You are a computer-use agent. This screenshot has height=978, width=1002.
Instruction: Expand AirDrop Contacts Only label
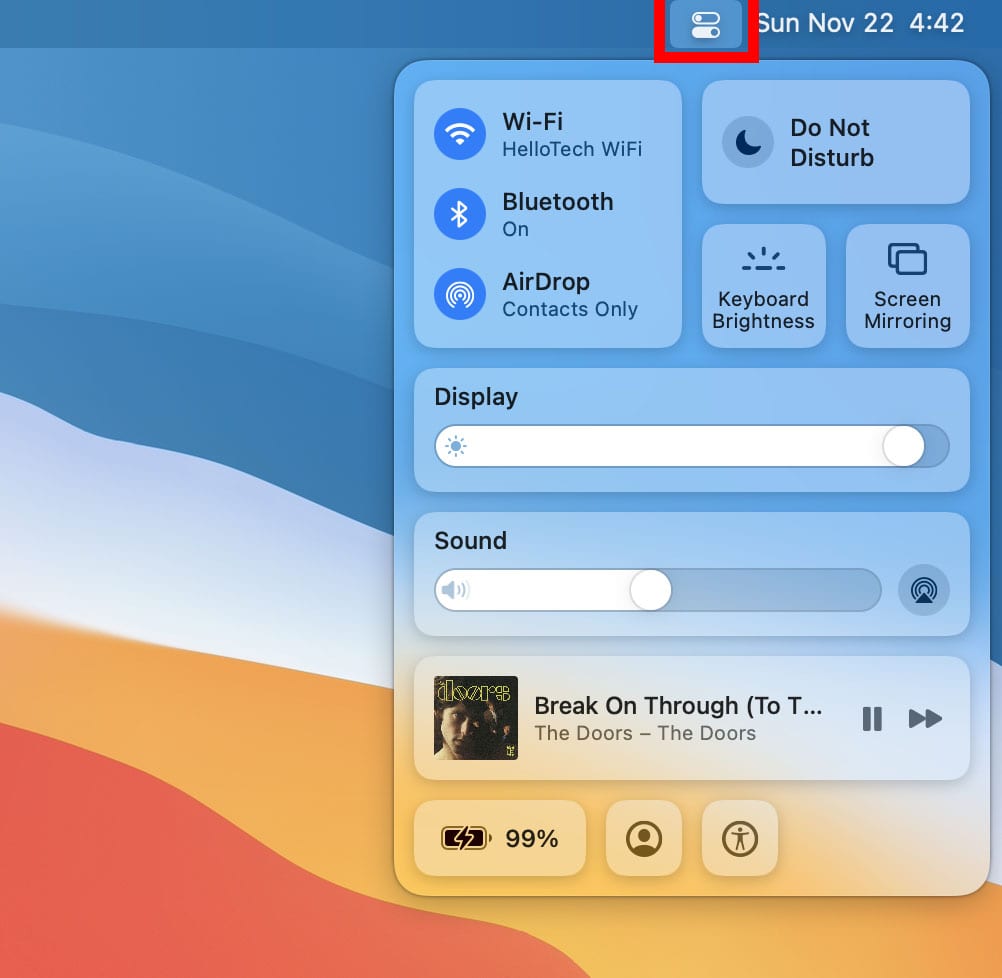tap(569, 309)
